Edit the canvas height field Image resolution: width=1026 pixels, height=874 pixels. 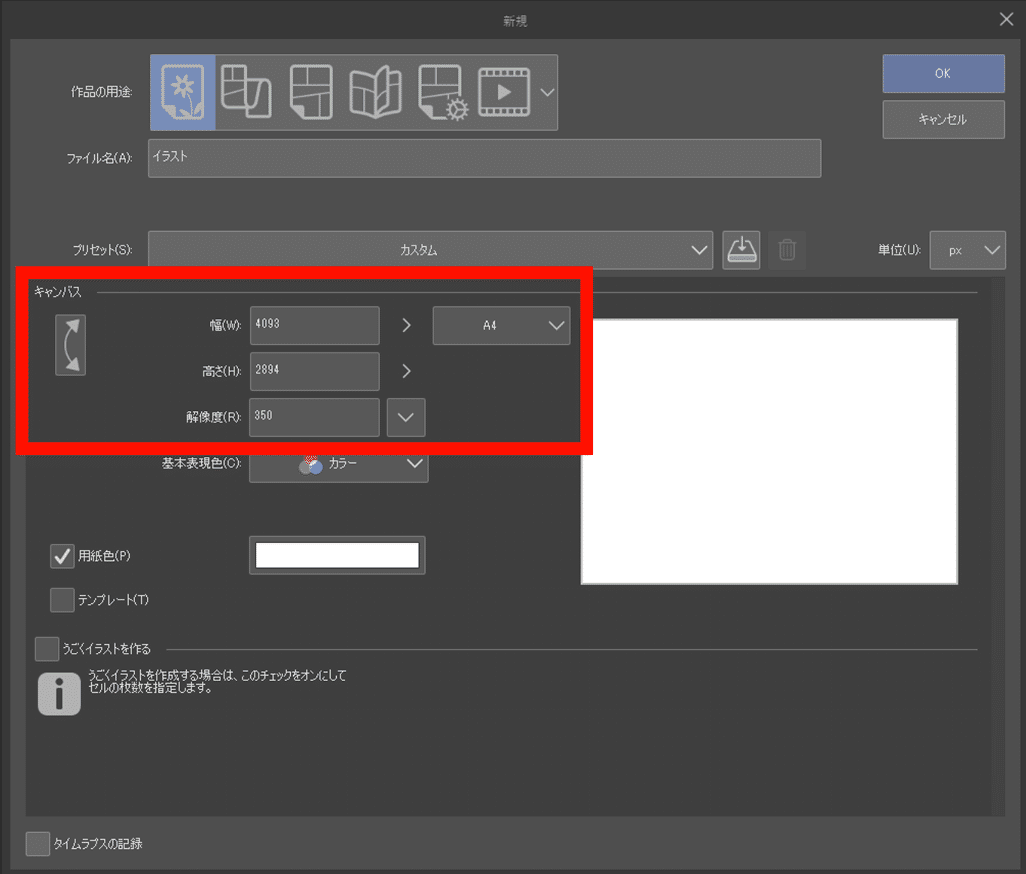click(314, 371)
